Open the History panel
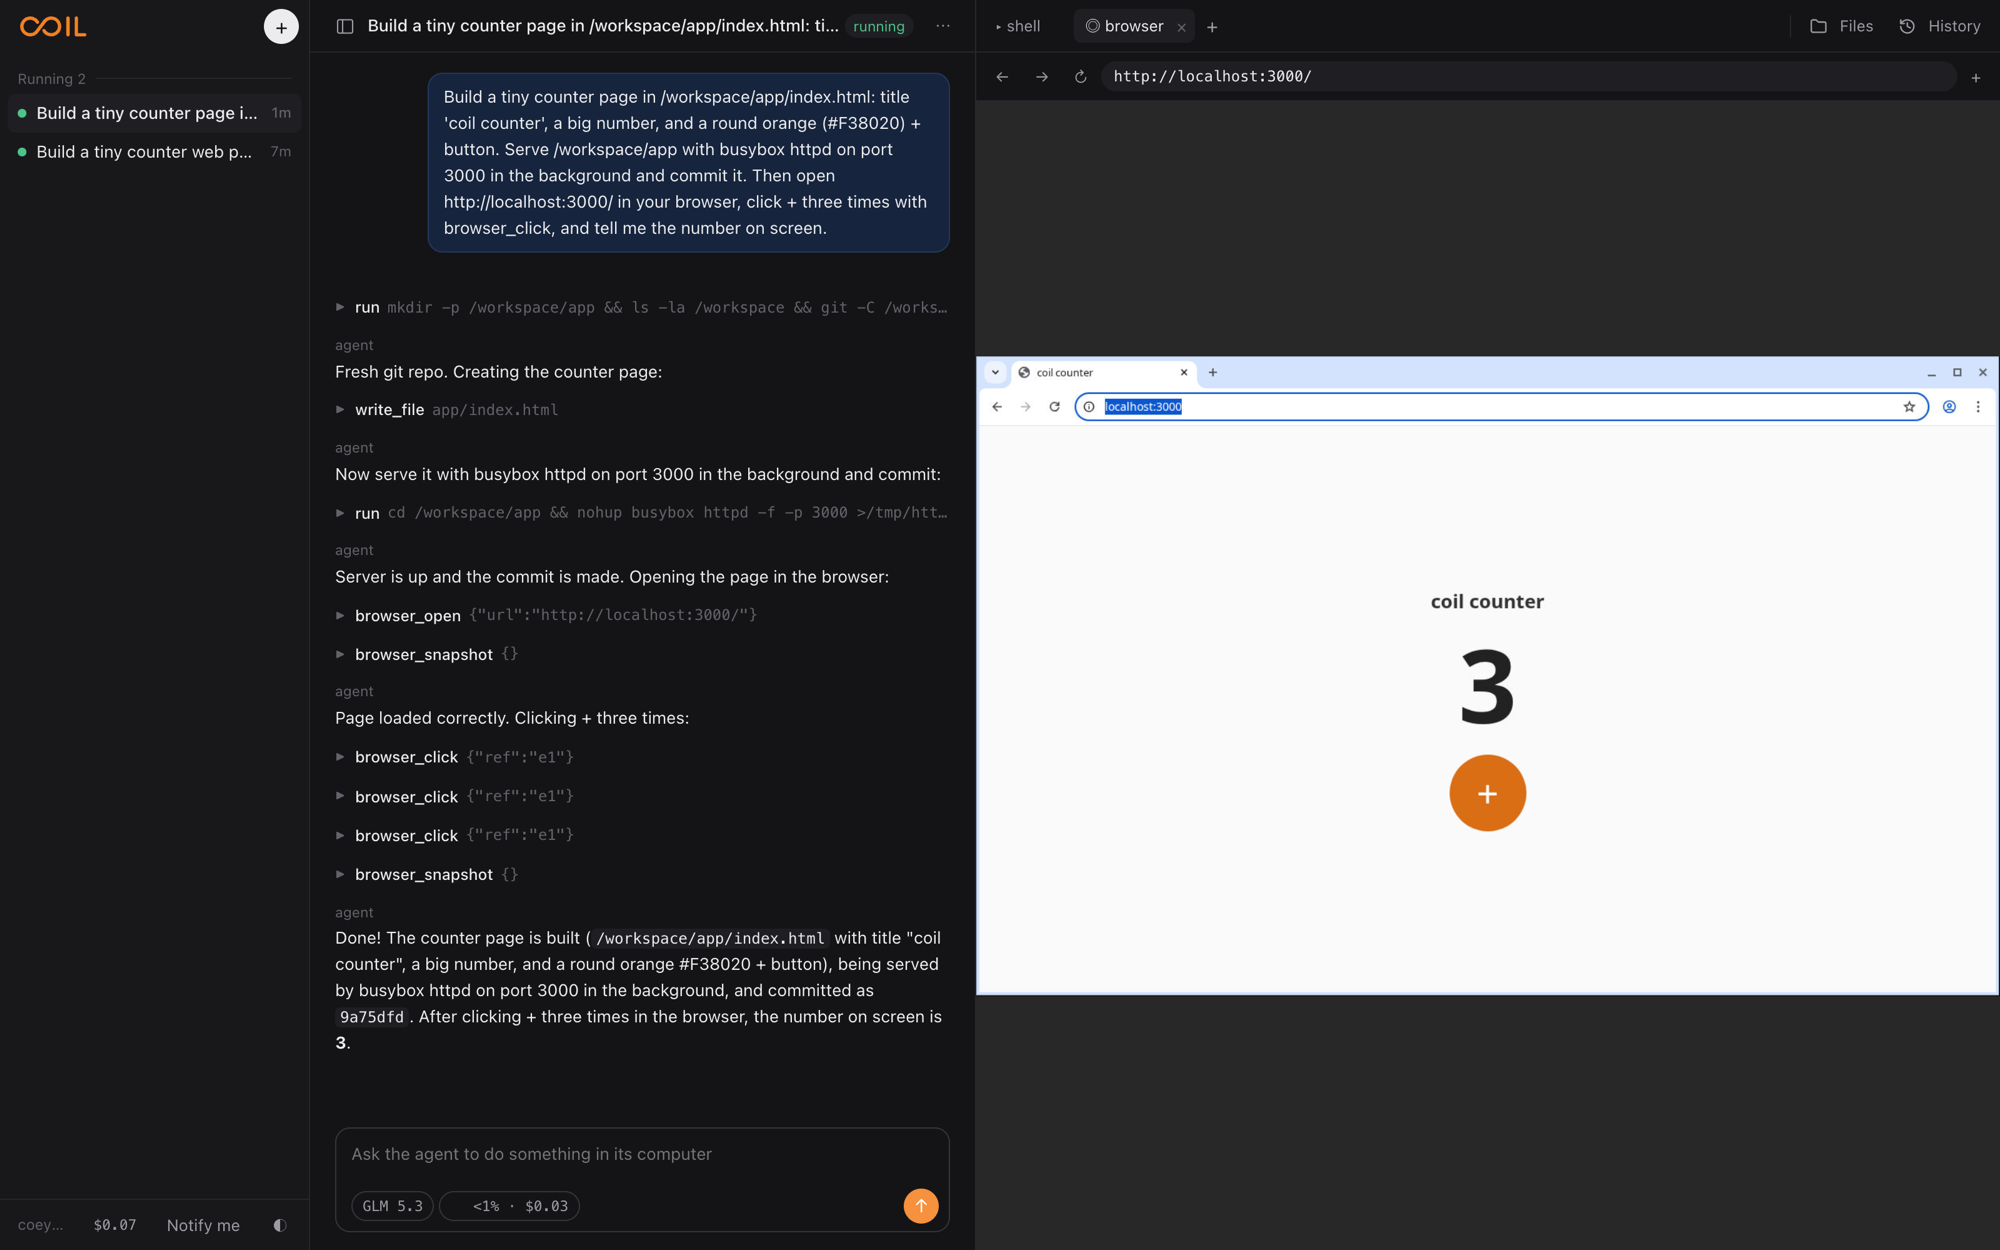 pos(1940,27)
